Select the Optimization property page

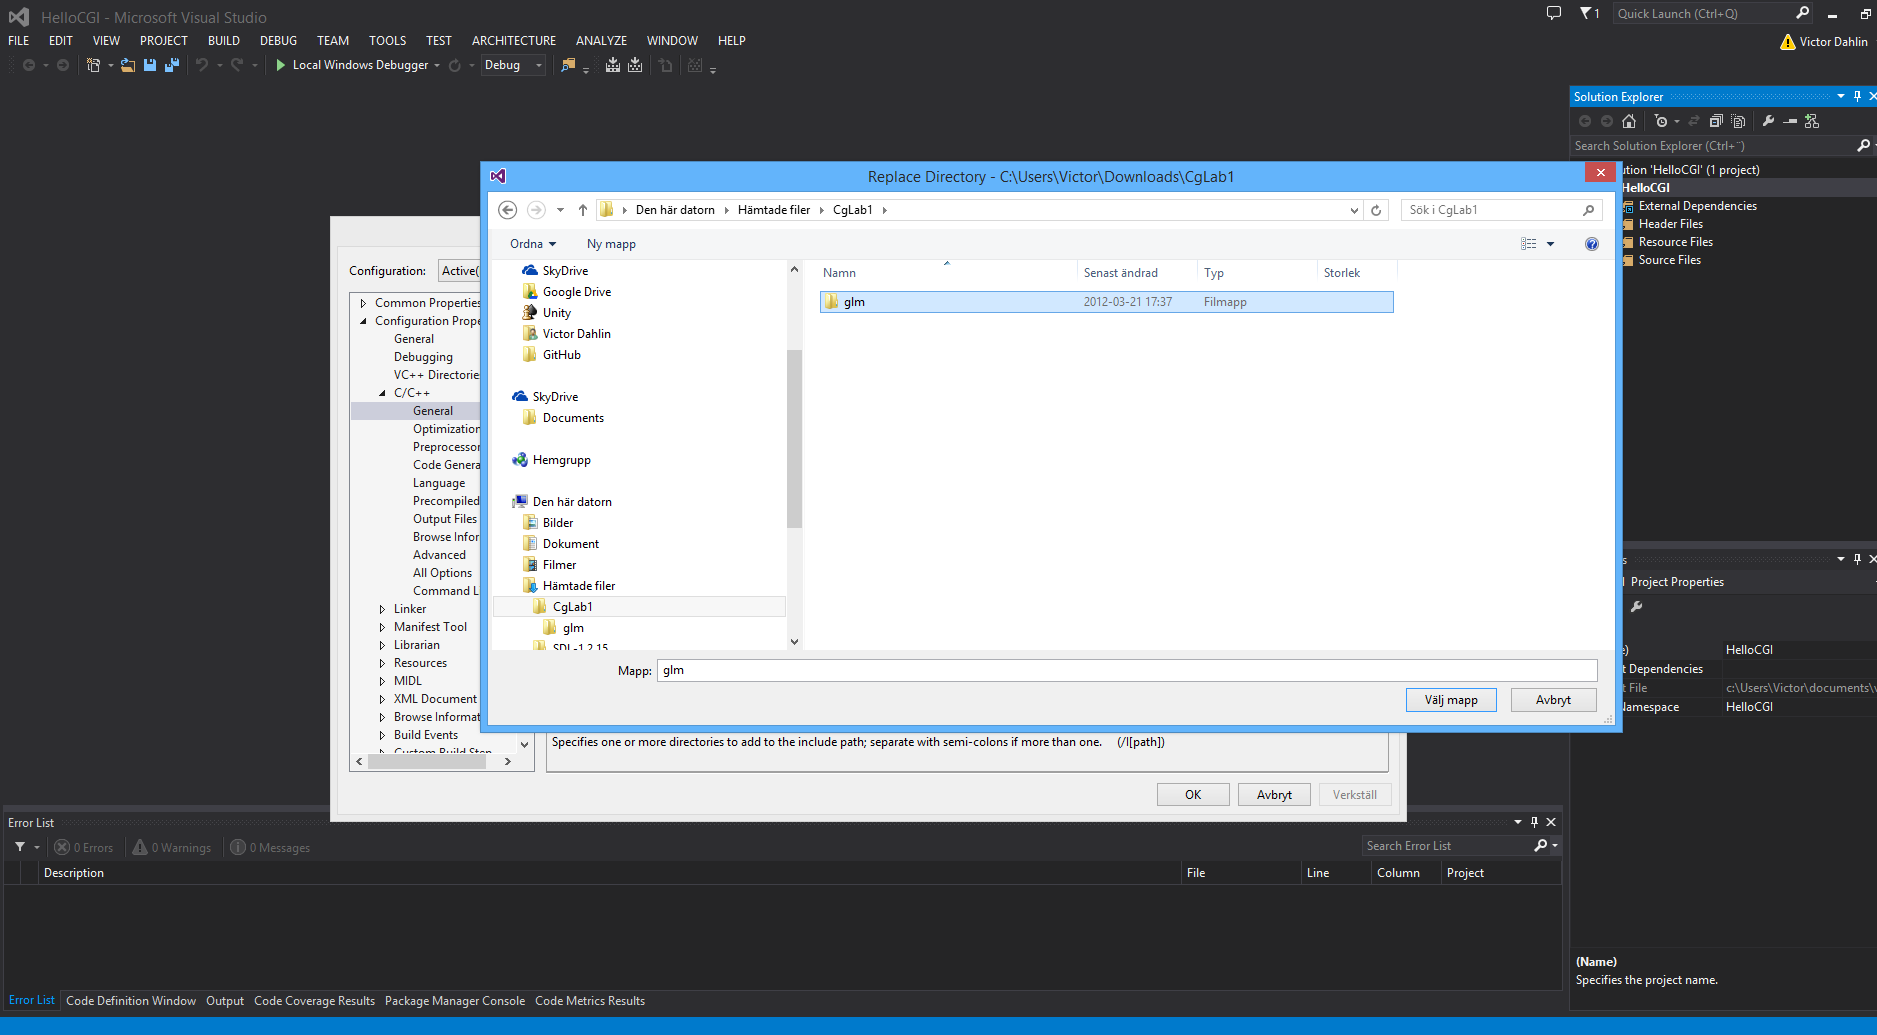pyautogui.click(x=446, y=429)
